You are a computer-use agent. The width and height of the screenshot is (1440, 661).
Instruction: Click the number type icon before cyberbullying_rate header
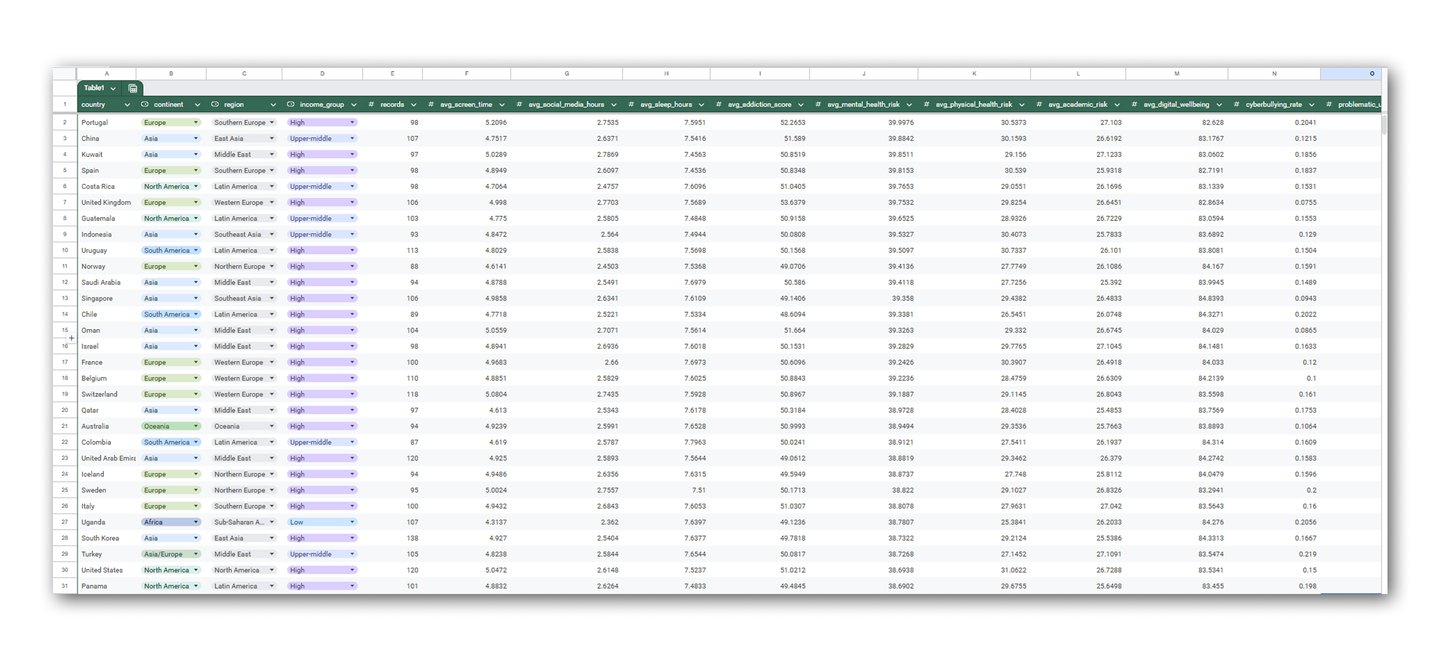[x=1237, y=104]
